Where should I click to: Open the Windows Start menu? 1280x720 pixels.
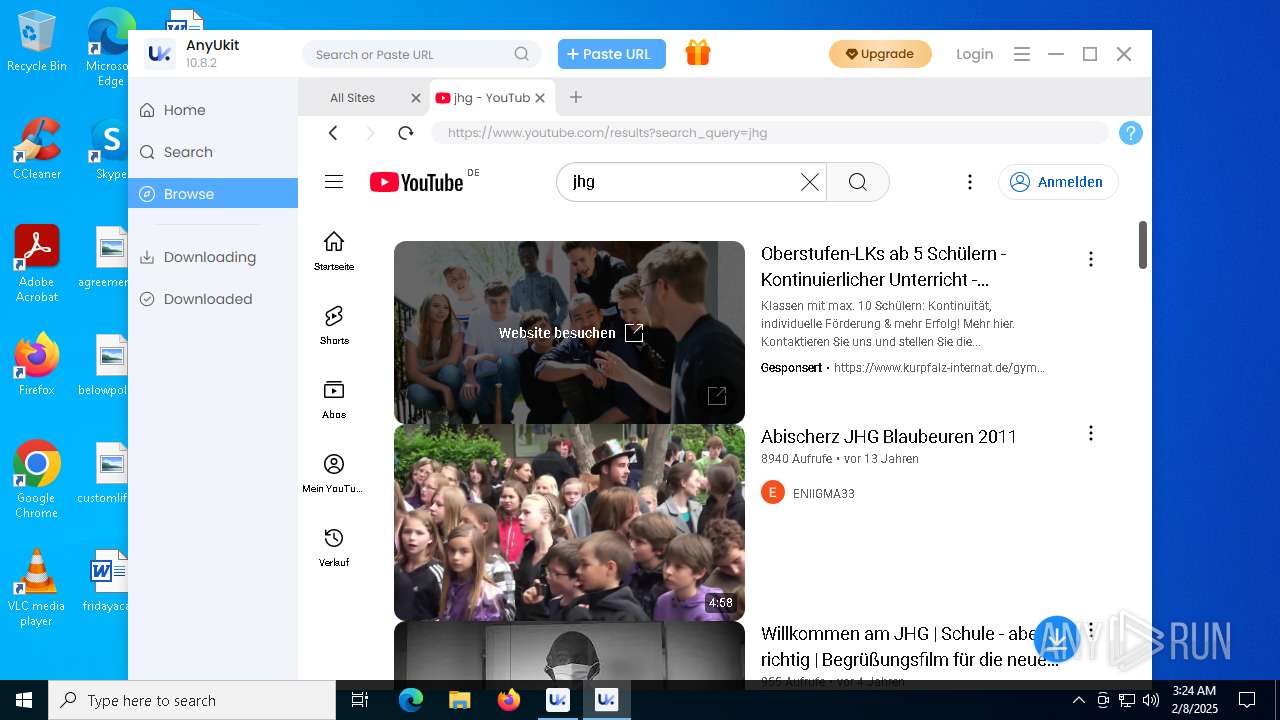(x=24, y=700)
